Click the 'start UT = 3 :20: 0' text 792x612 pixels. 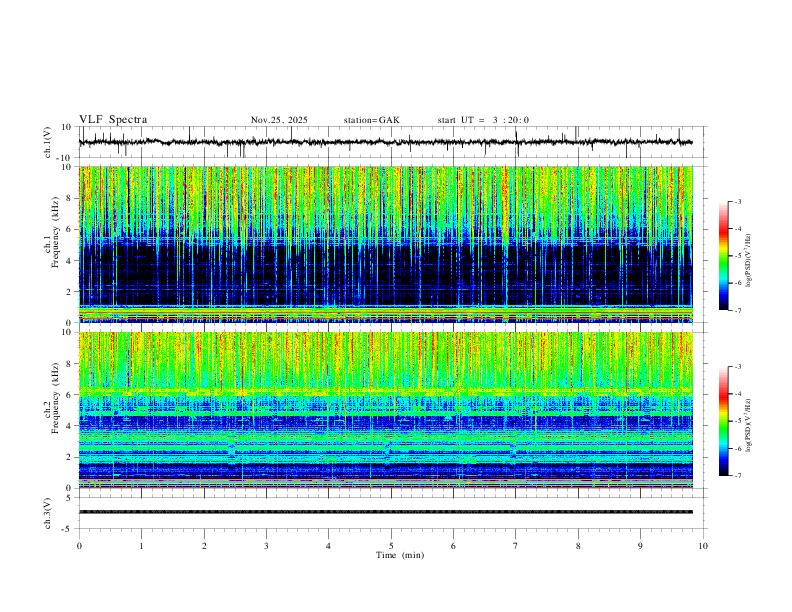click(x=483, y=120)
